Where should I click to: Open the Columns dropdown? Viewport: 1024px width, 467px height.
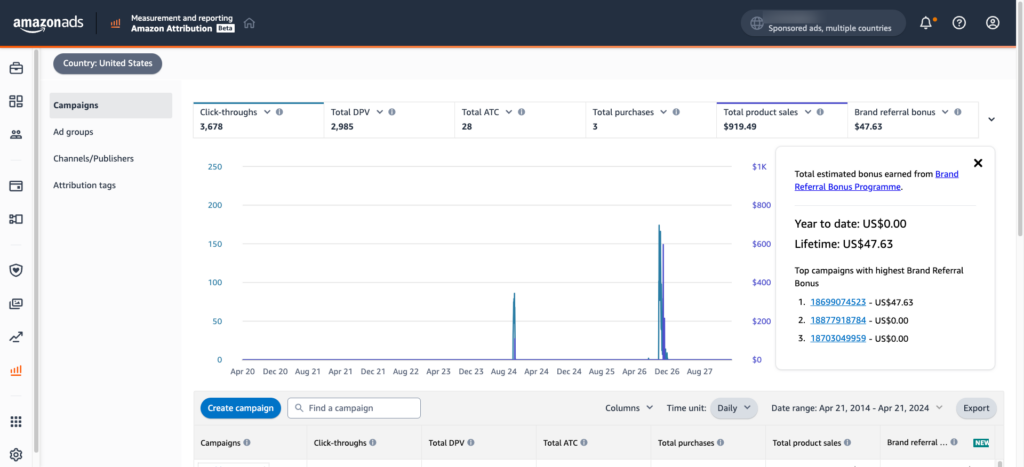pos(629,408)
